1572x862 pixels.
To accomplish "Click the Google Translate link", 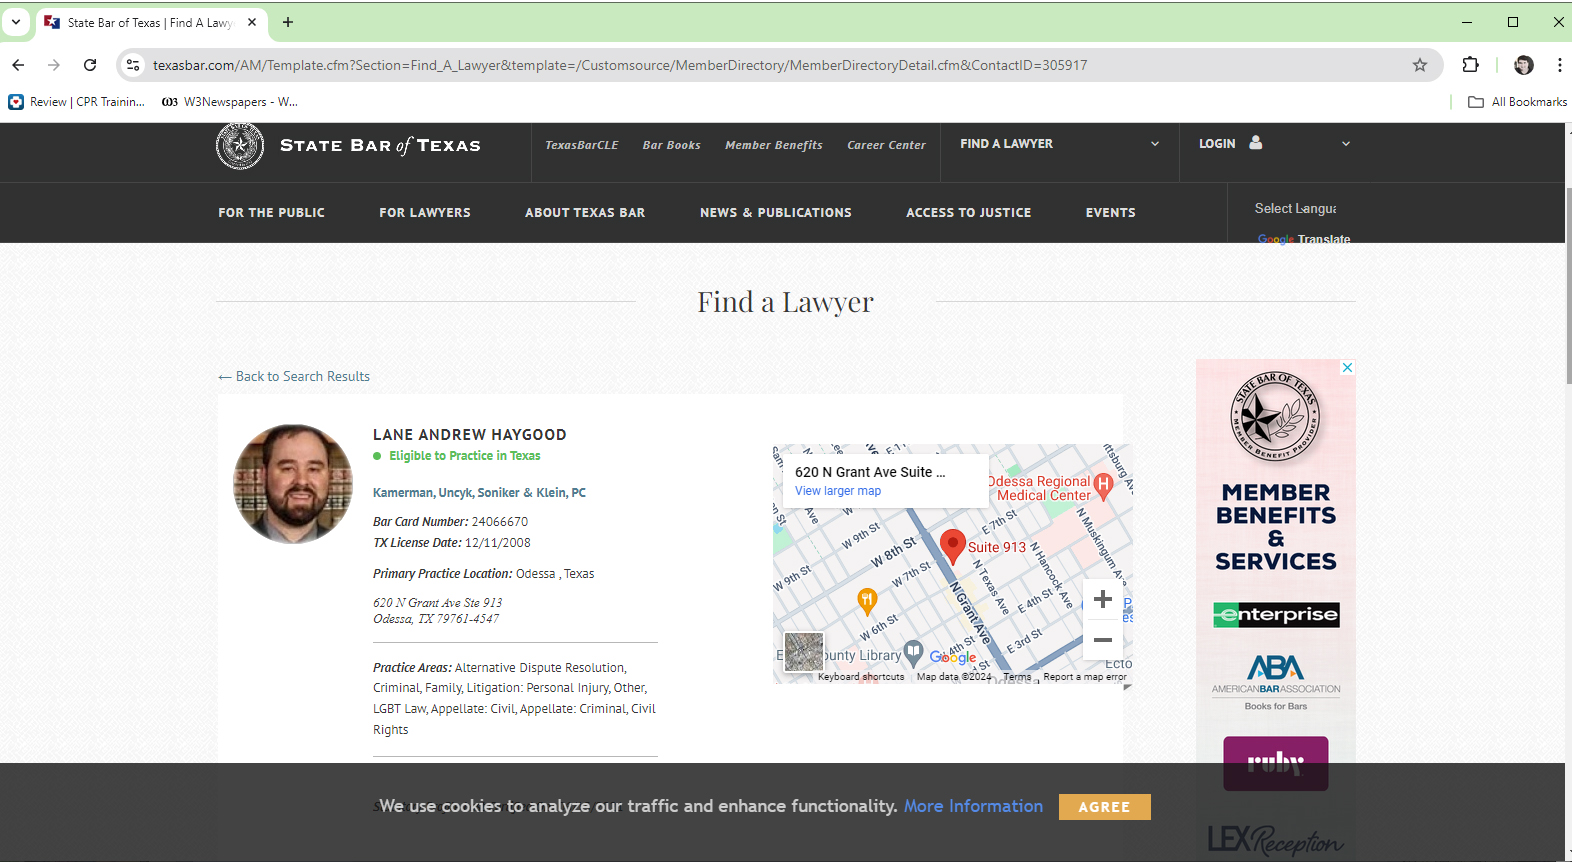I will (x=1304, y=239).
